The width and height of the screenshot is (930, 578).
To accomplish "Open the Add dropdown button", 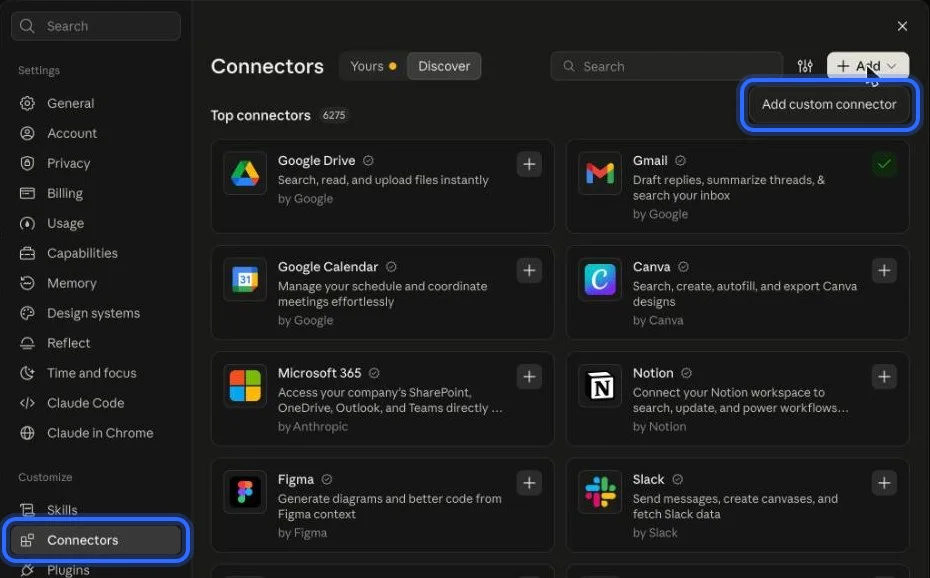I will 868,66.
